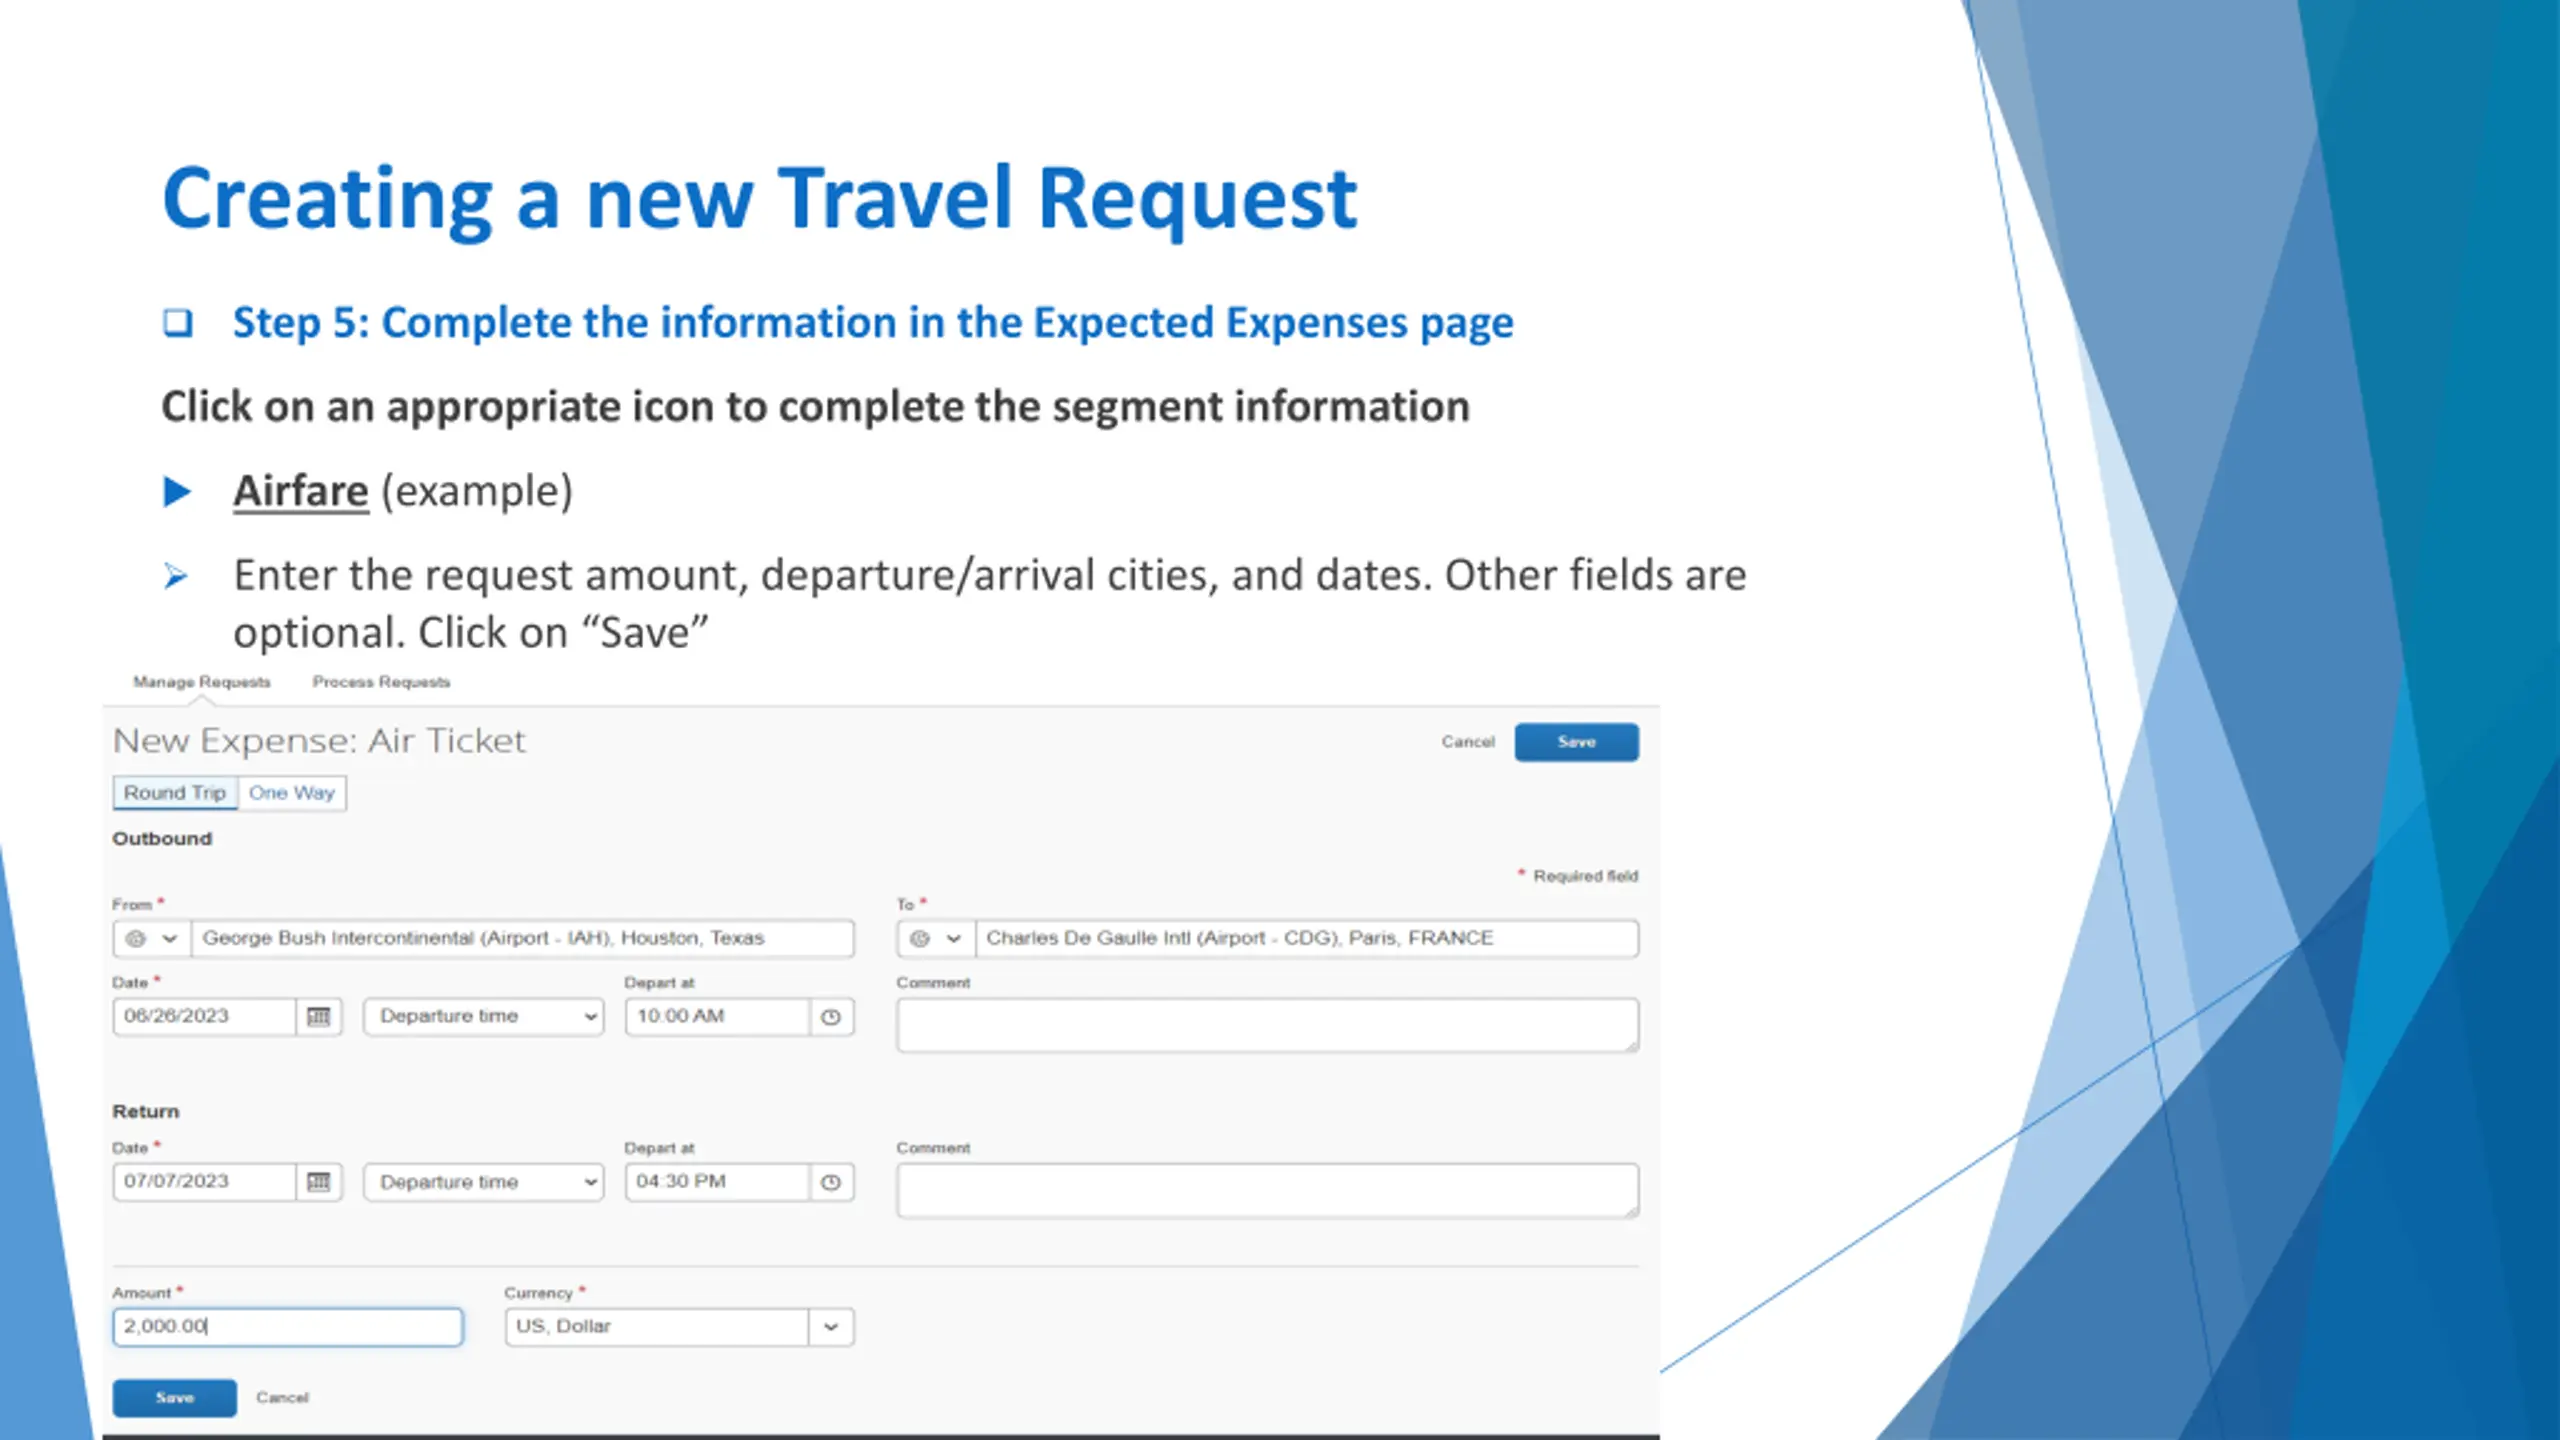Select the One Way option
This screenshot has height=1440, width=2560.
point(292,793)
